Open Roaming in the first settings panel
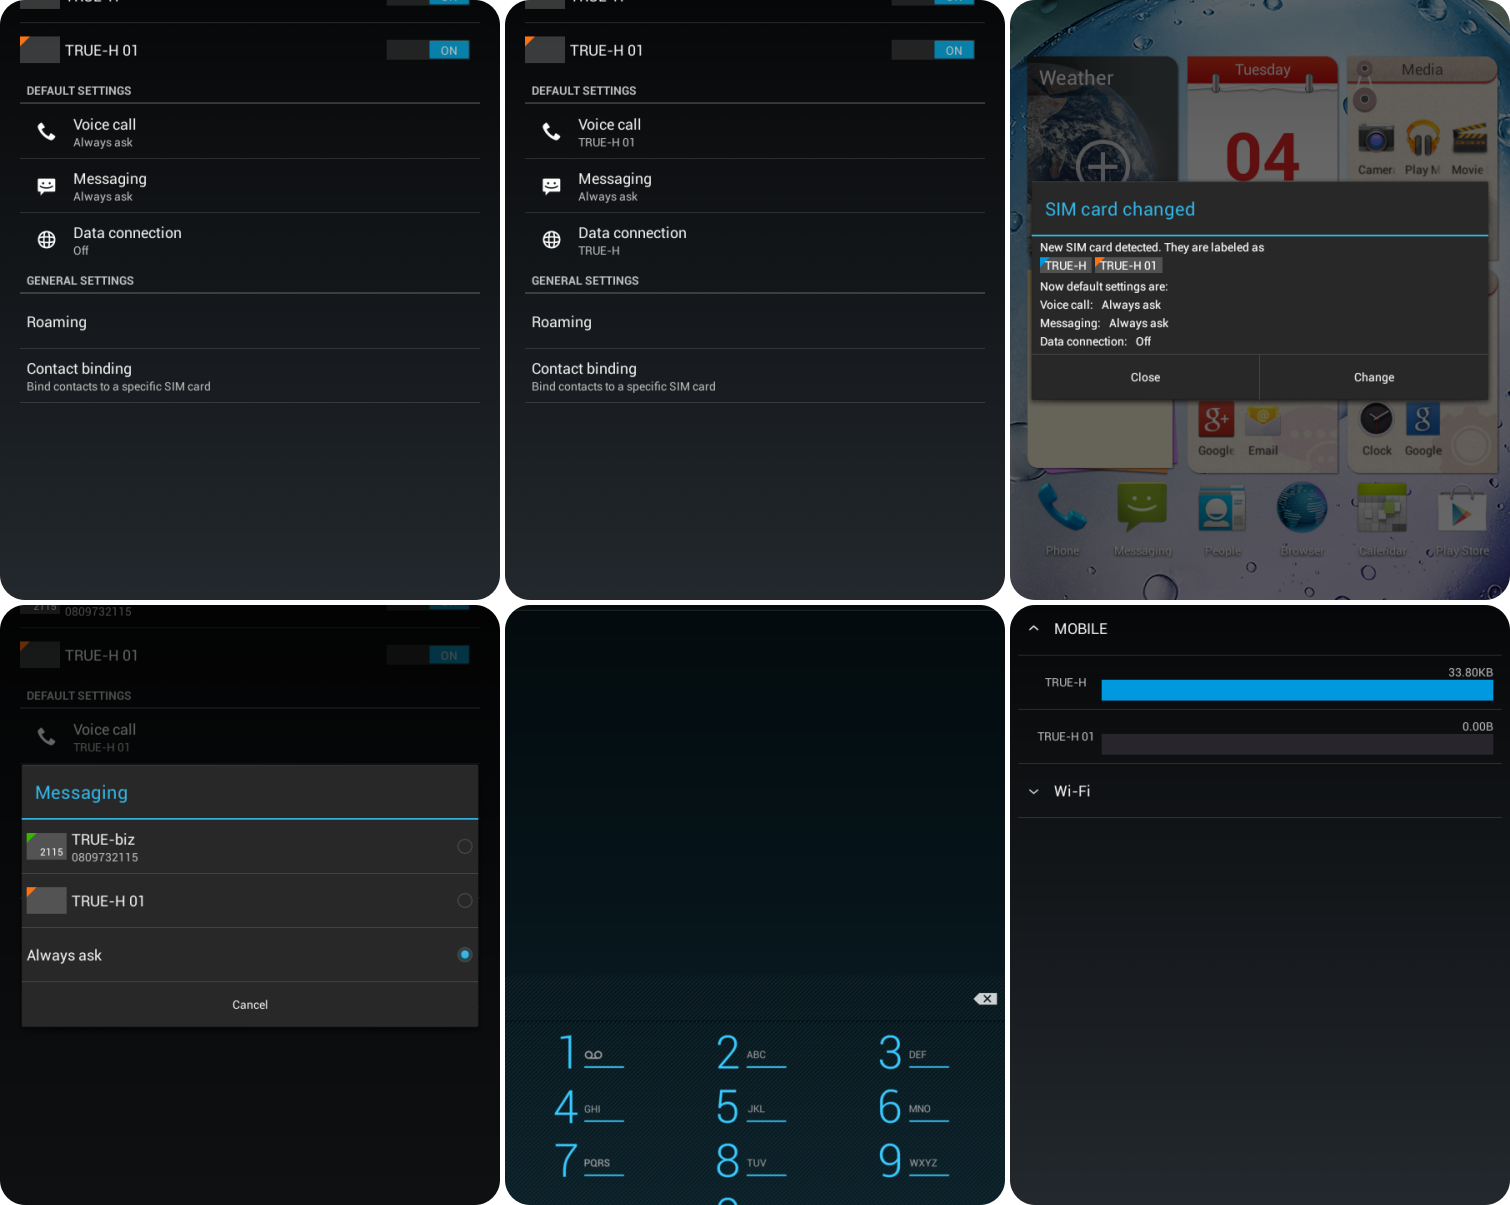The width and height of the screenshot is (1510, 1205). [x=250, y=322]
